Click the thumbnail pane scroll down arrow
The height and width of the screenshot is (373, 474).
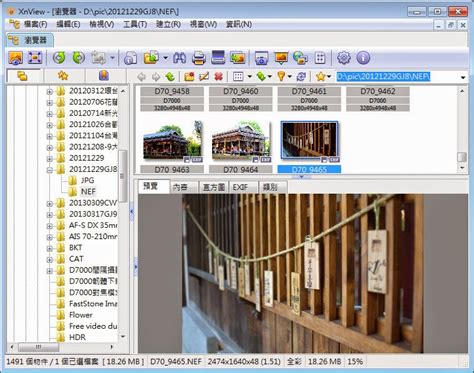[x=462, y=168]
